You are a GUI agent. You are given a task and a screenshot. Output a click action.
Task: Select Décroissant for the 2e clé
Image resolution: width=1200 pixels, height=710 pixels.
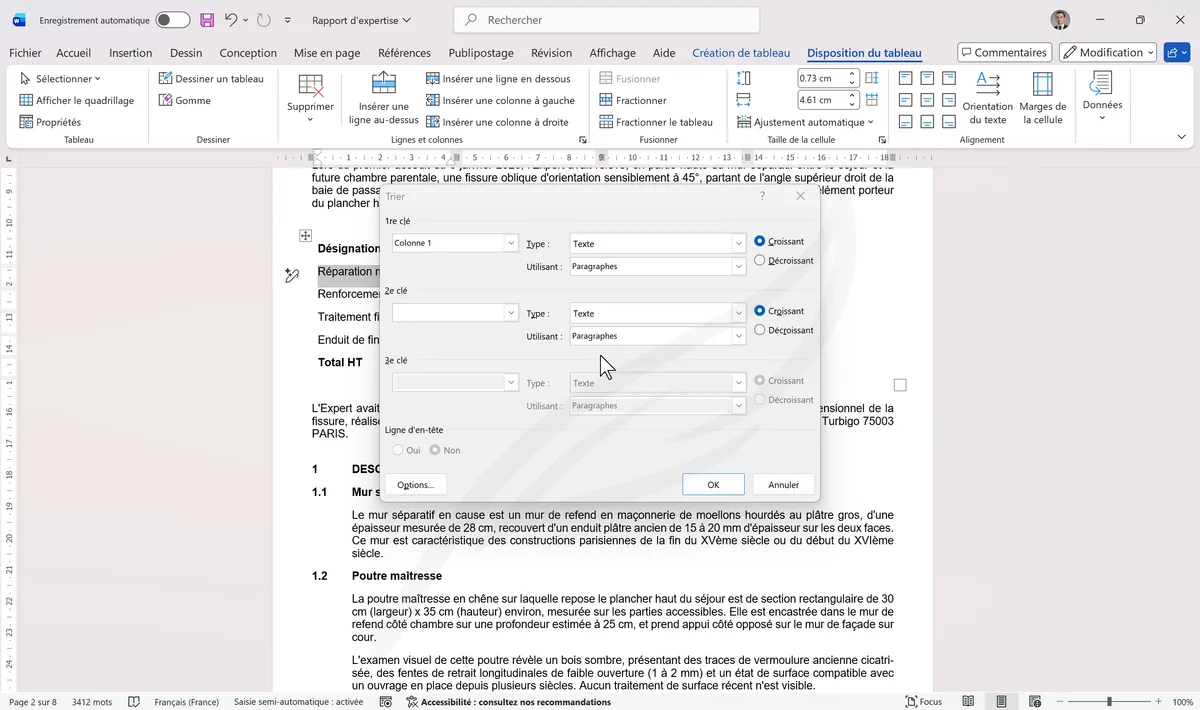pyautogui.click(x=760, y=330)
